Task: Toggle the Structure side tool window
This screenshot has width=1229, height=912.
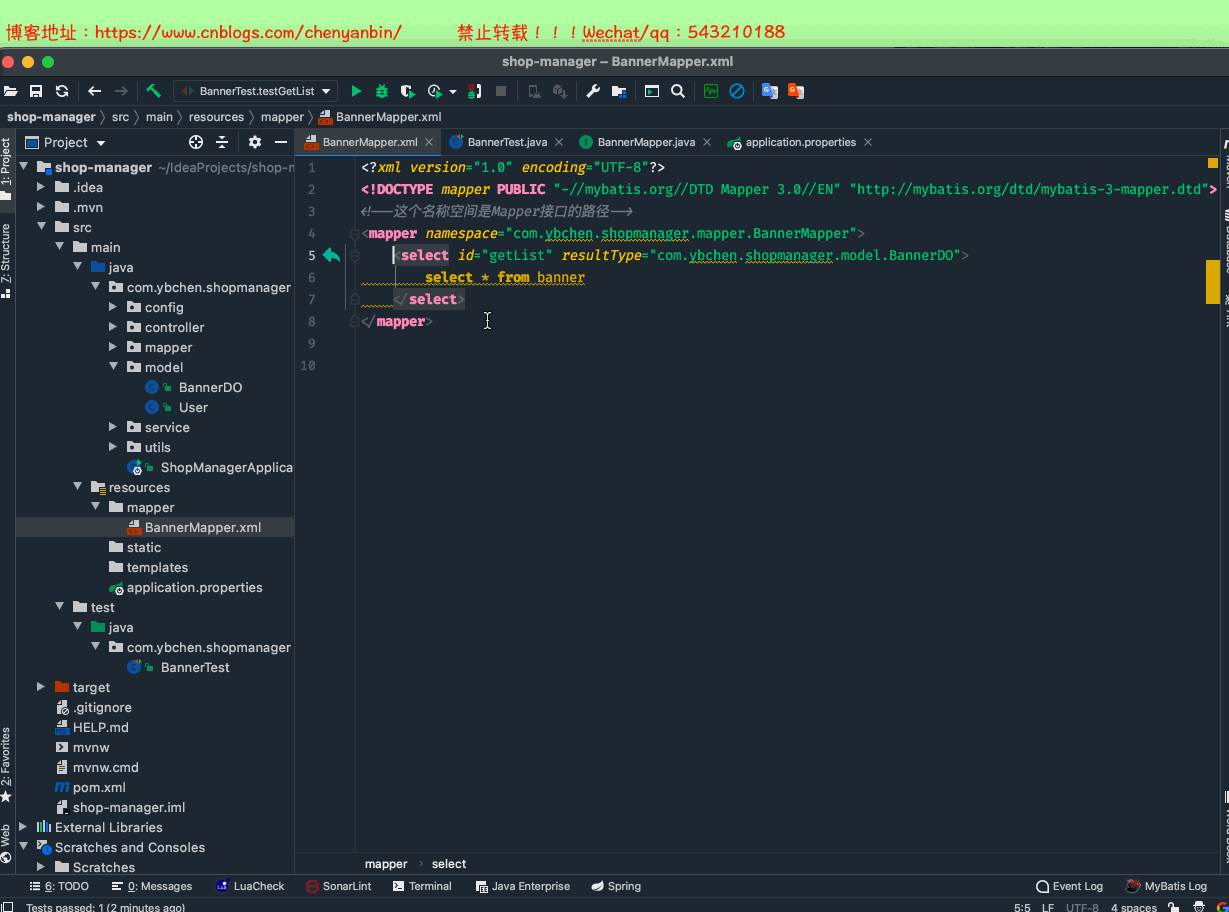Action: click(x=6, y=262)
